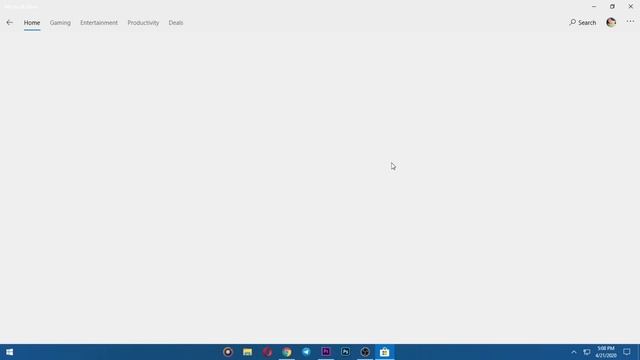
Task: Open the taskbar clock and date
Action: coord(606,352)
